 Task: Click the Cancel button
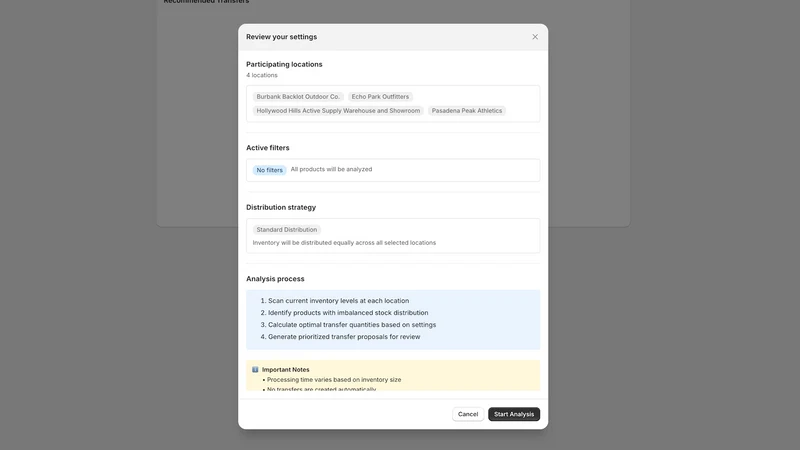[x=468, y=414]
